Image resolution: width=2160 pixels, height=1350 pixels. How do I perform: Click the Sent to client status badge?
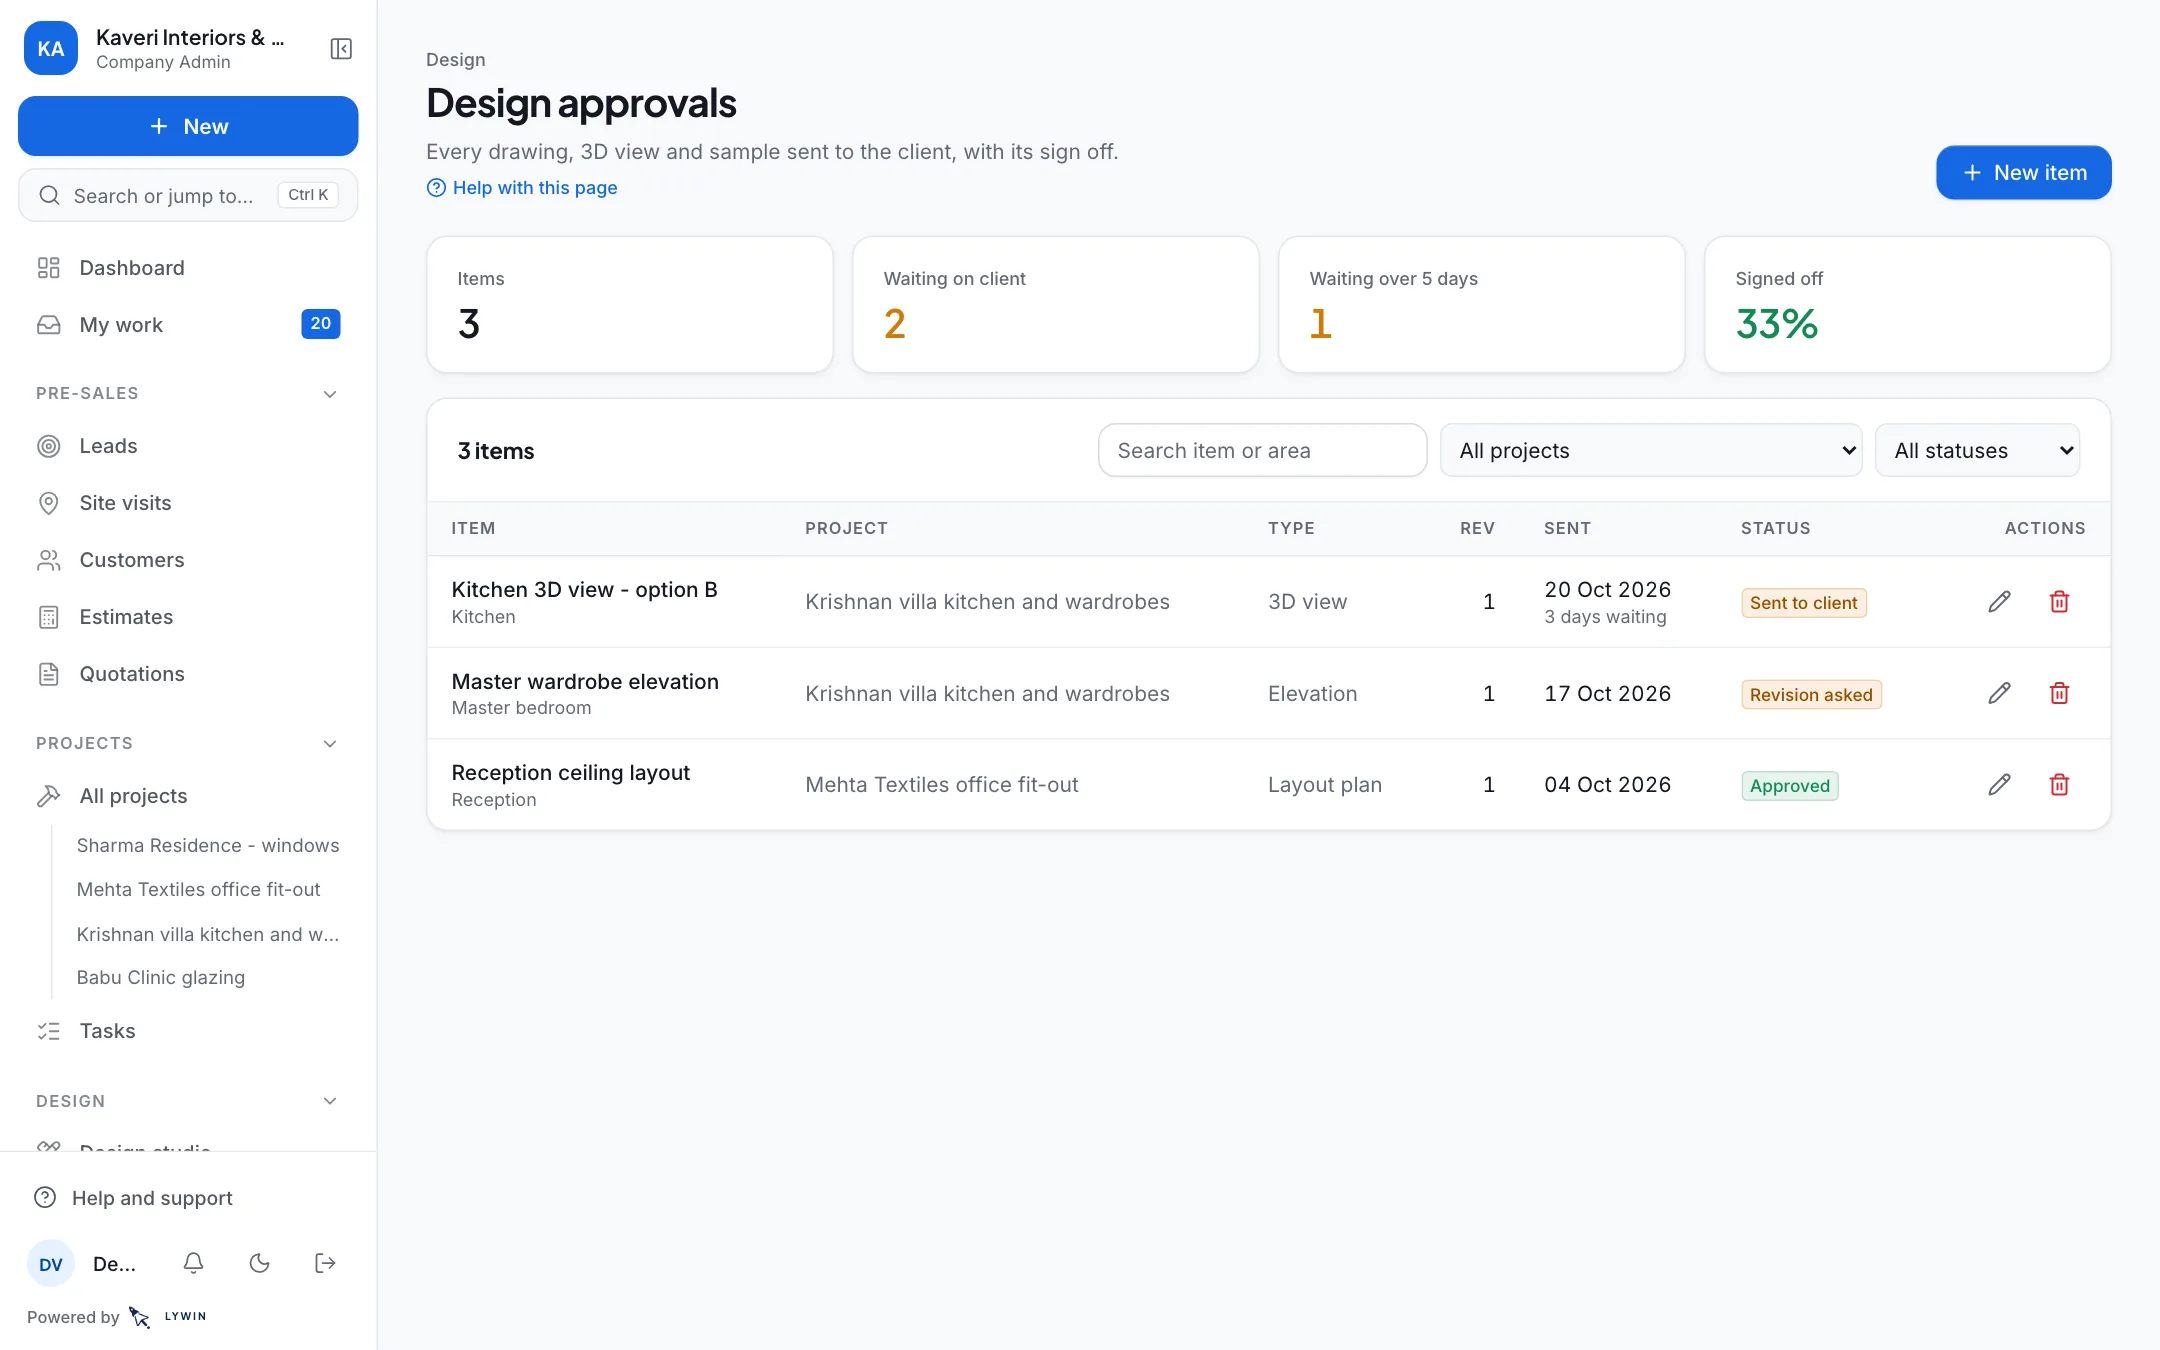(x=1803, y=603)
